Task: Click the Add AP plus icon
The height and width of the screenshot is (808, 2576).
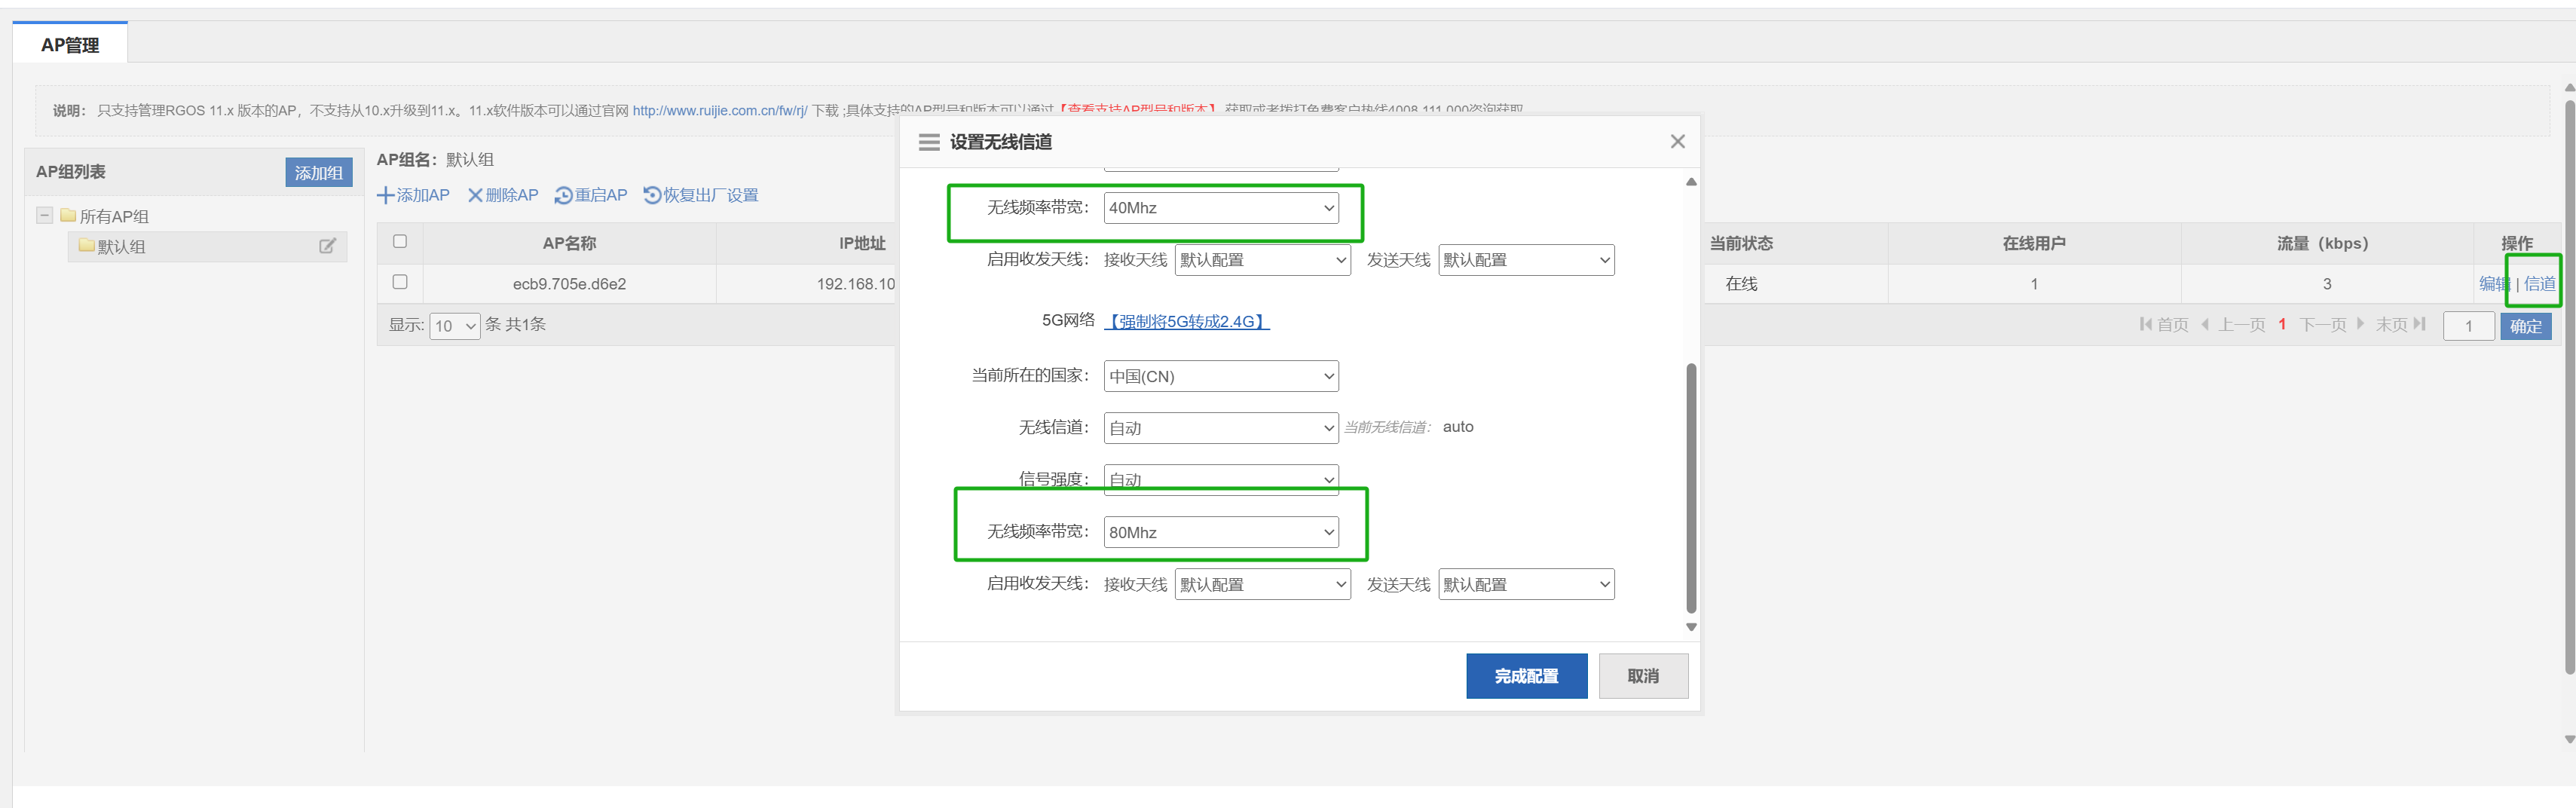Action: pos(385,195)
